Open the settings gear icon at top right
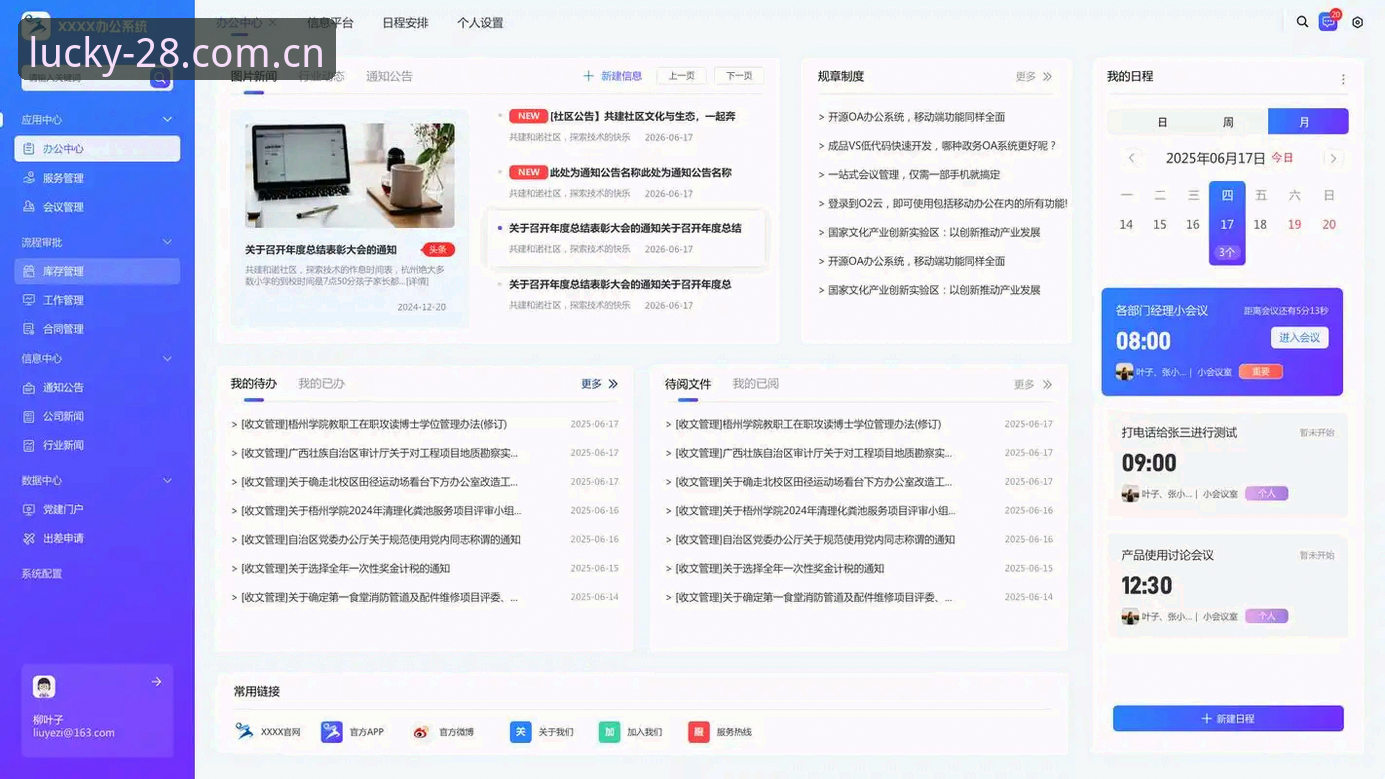Image resolution: width=1385 pixels, height=779 pixels. click(x=1357, y=22)
